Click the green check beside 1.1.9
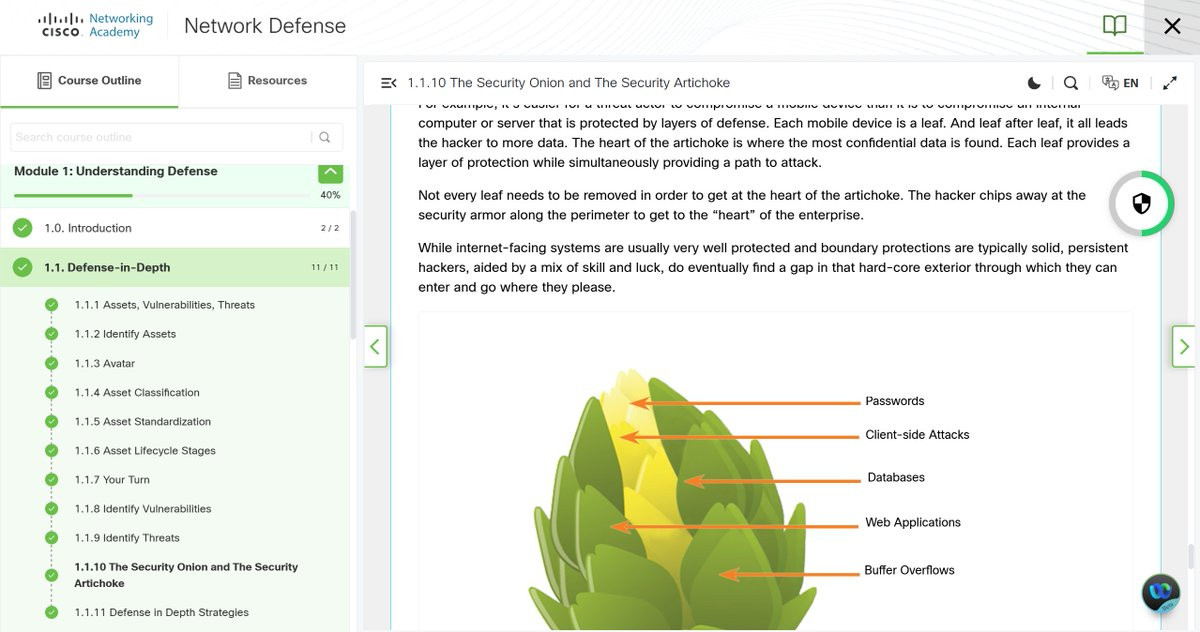This screenshot has width=1200, height=632. 52,537
